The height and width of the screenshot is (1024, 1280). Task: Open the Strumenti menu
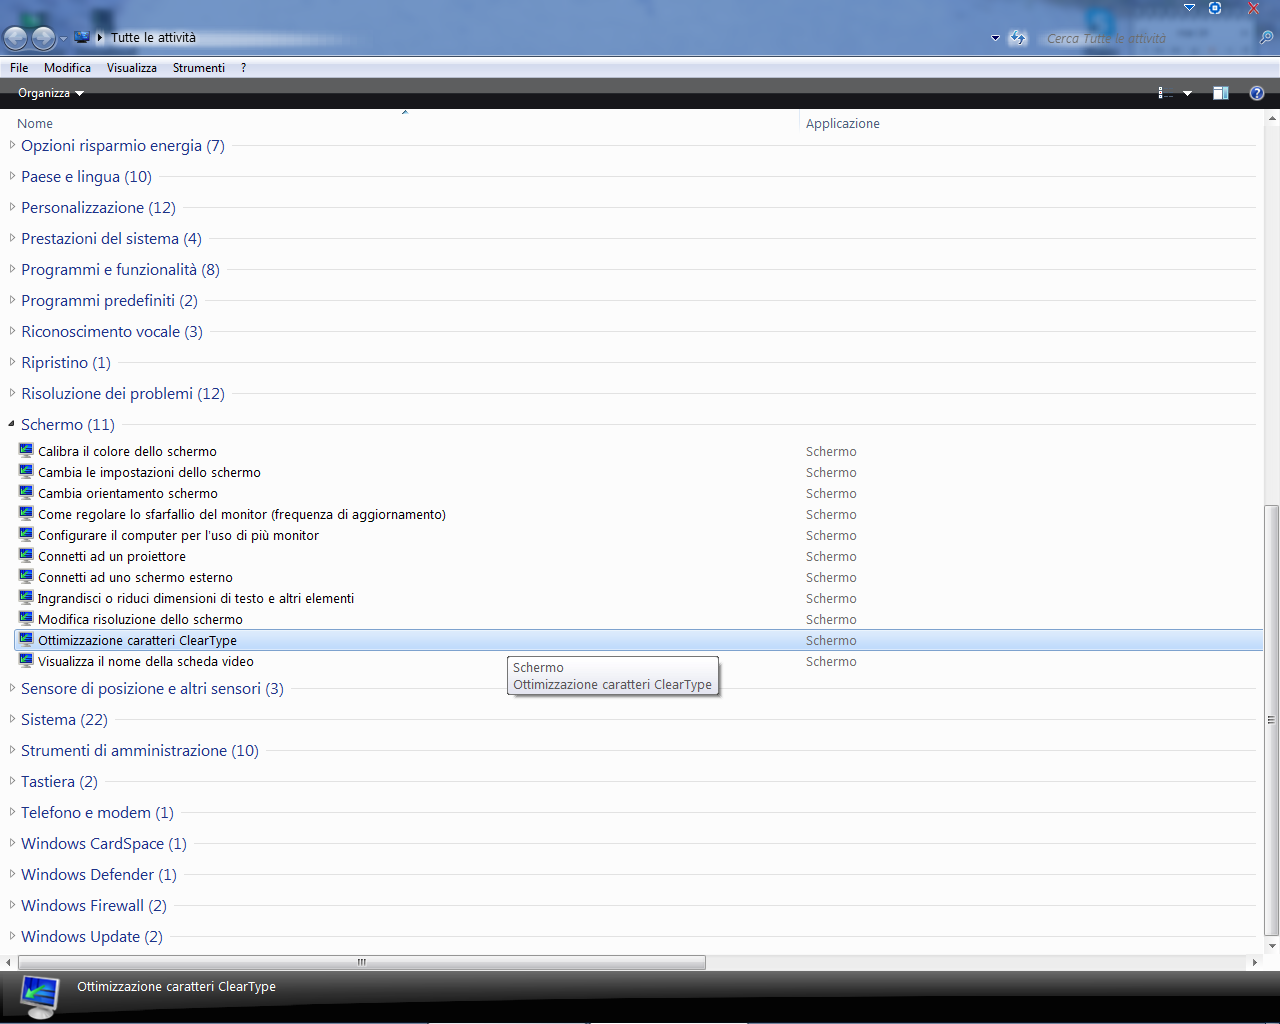(198, 68)
